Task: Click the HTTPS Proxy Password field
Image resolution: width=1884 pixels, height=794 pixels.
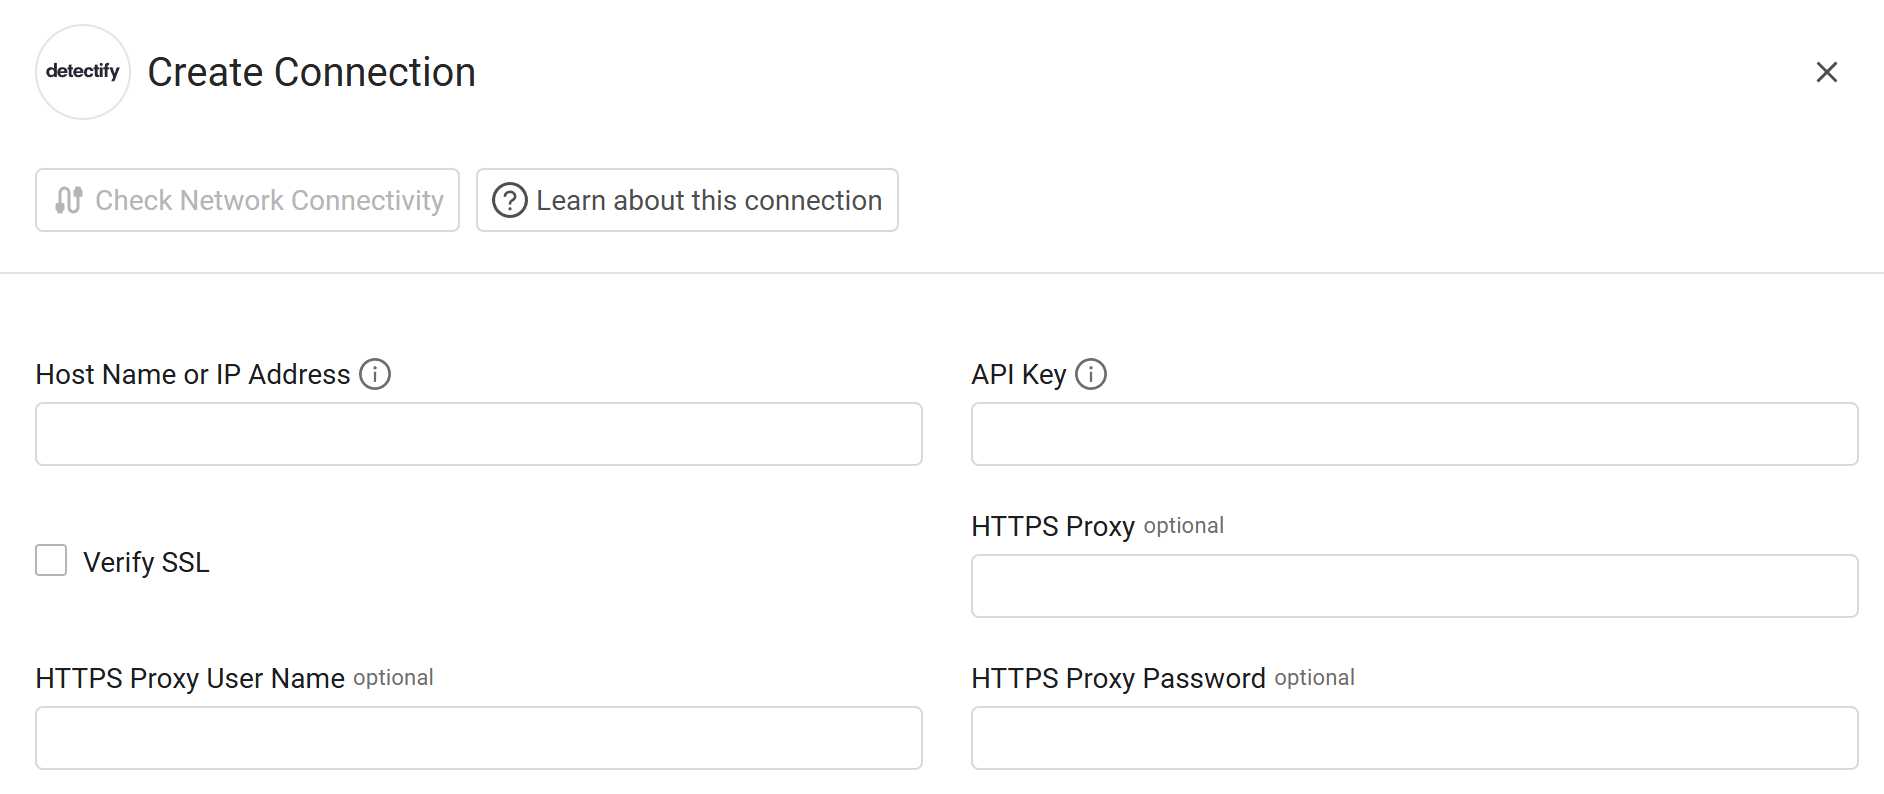Action: pos(1414,737)
